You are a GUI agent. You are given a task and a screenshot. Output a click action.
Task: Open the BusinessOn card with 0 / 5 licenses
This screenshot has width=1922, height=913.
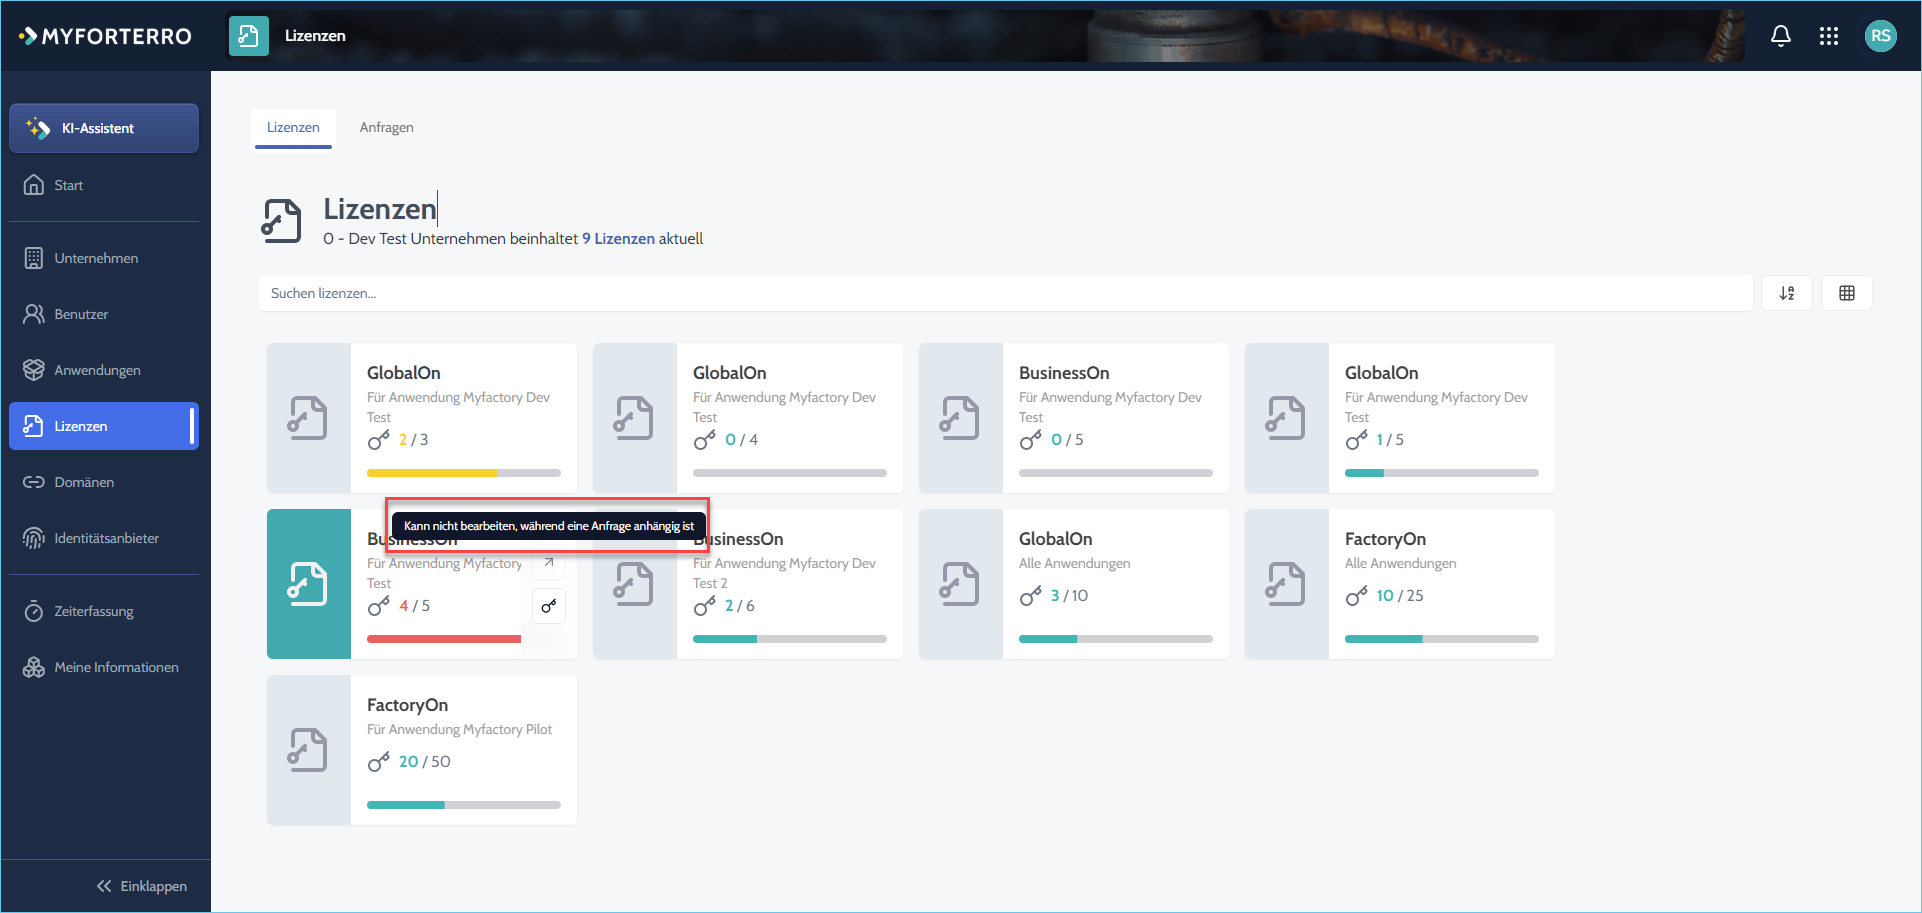[x=1074, y=418]
